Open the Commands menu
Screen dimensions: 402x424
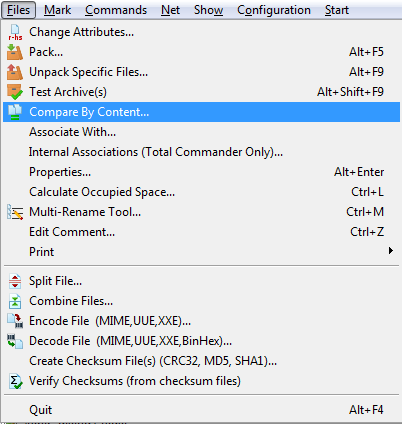click(116, 10)
